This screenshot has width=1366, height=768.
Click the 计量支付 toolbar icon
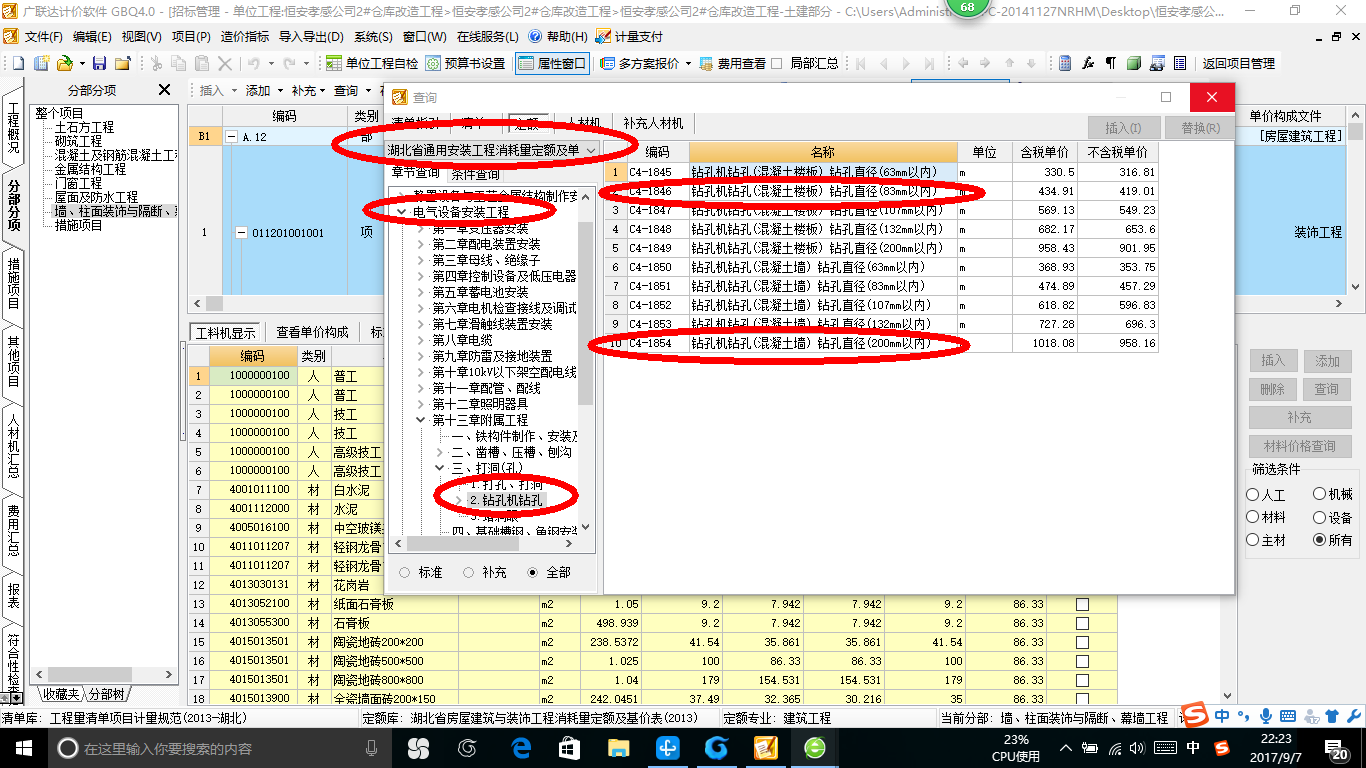coord(629,36)
